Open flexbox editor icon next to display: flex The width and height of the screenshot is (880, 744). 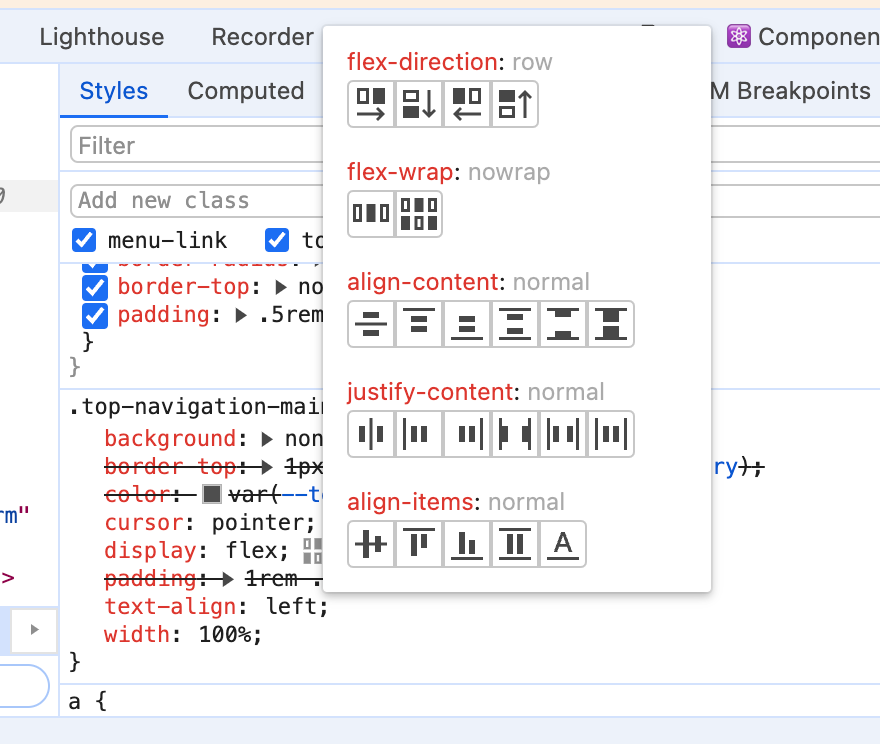tap(313, 551)
